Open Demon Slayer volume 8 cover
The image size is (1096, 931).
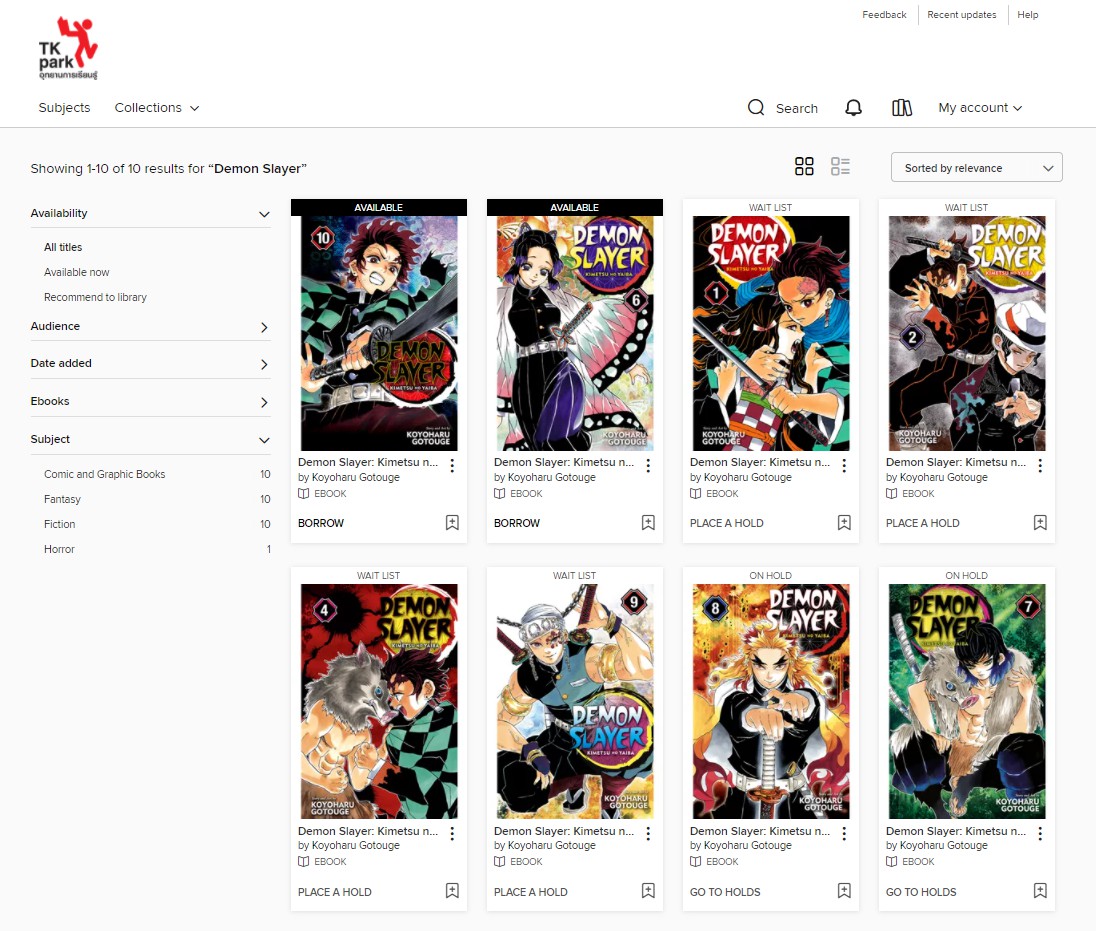pyautogui.click(x=771, y=701)
